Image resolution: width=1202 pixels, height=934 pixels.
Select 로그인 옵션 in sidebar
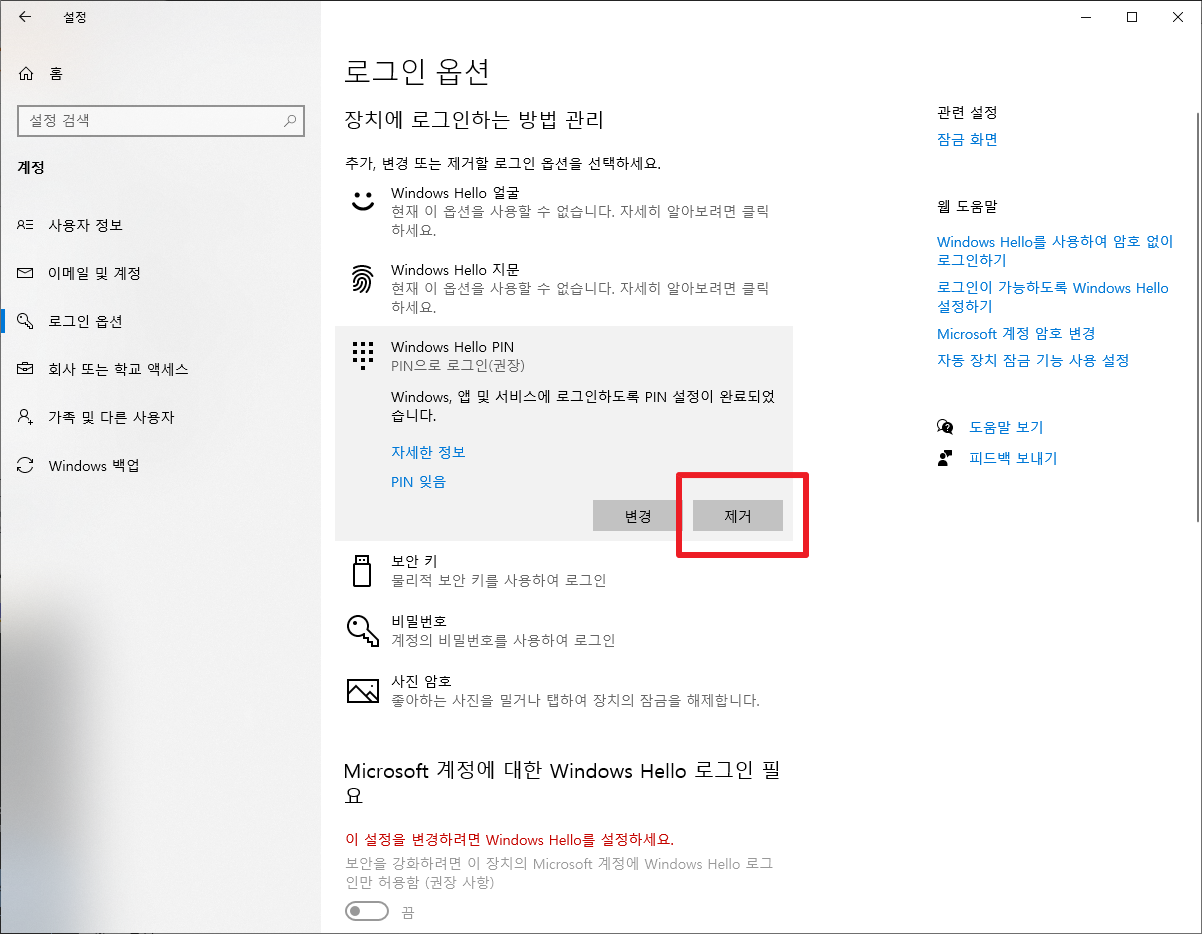(160, 321)
